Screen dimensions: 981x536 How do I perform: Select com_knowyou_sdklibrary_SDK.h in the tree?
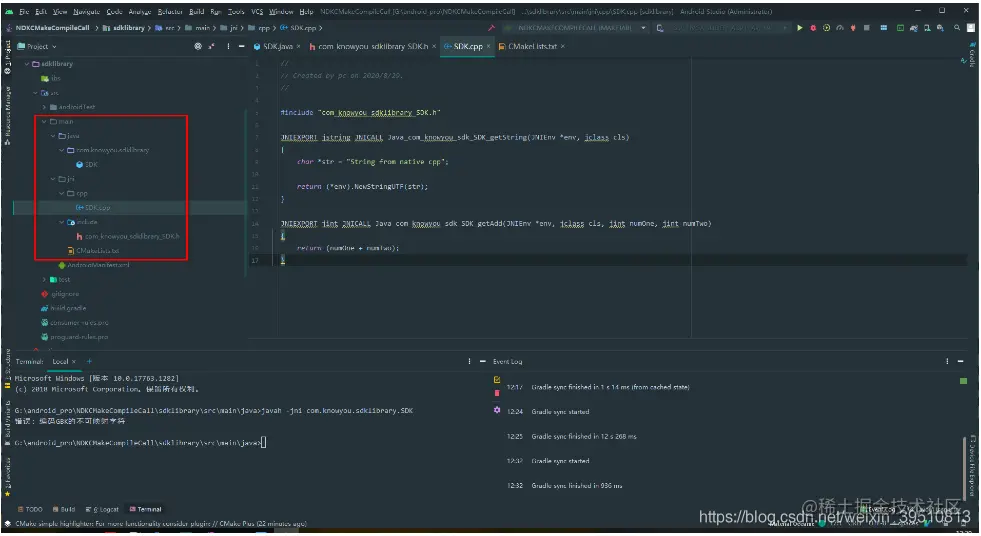click(x=128, y=236)
